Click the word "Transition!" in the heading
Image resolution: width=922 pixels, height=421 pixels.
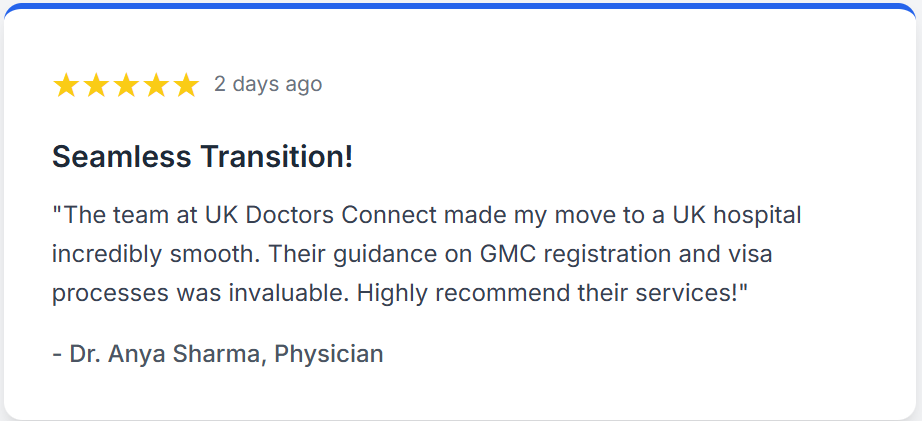276,157
